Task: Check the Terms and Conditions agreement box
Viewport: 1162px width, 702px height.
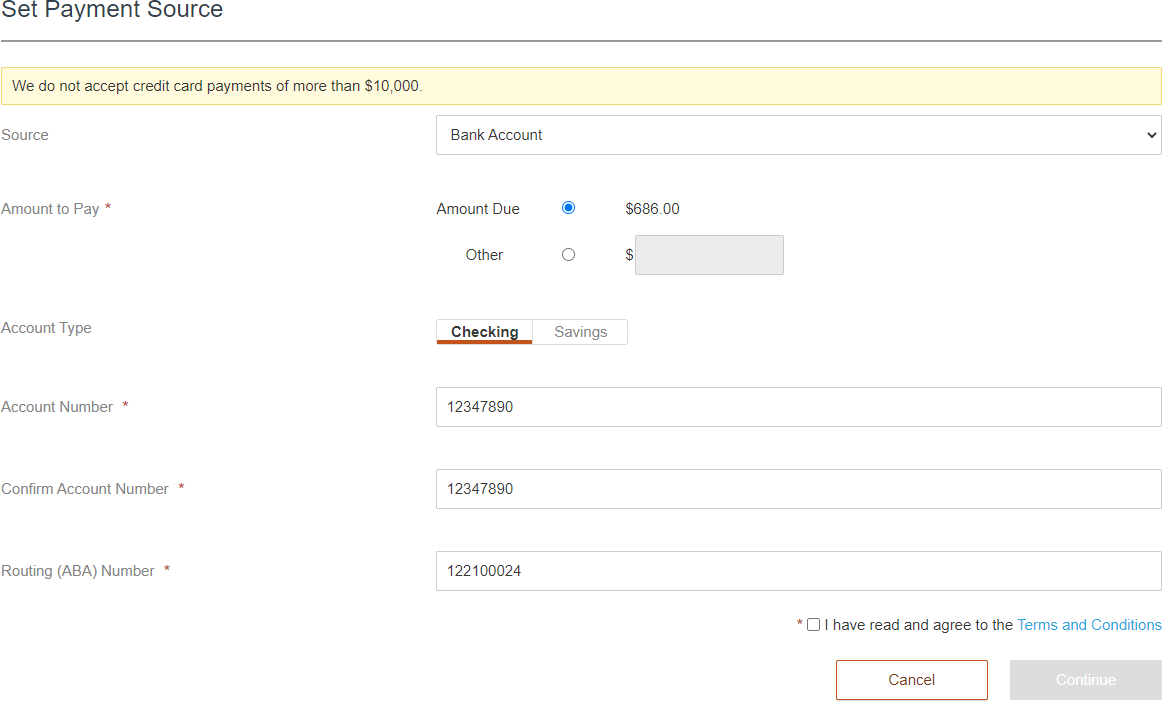Action: (813, 624)
